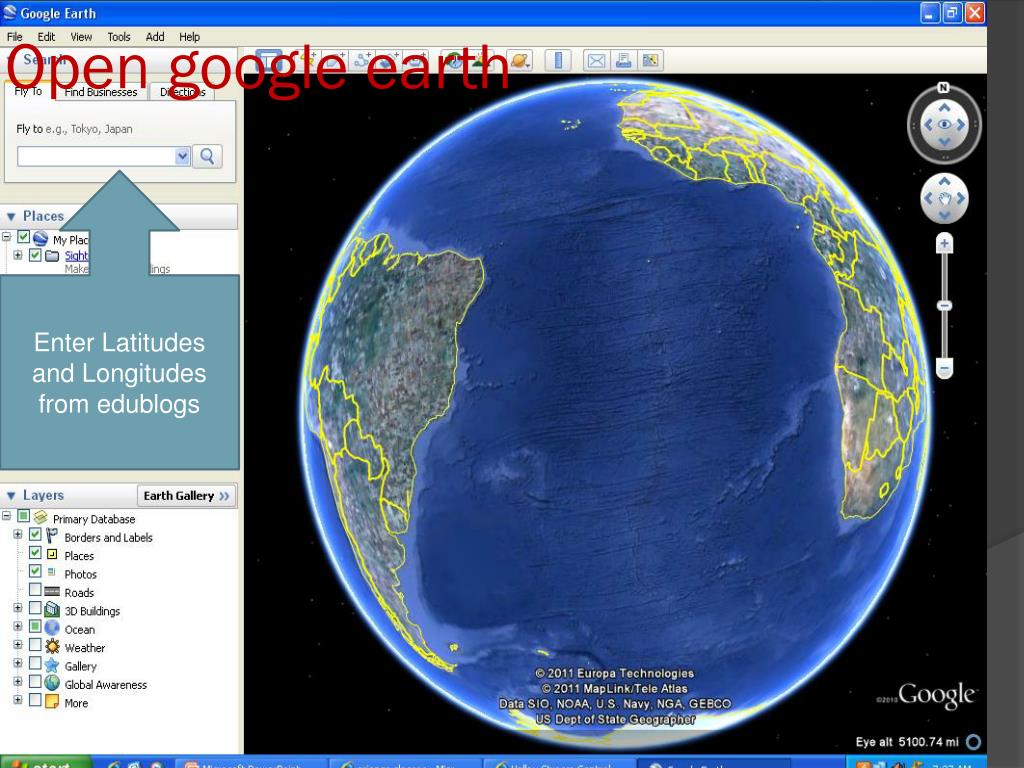The image size is (1024, 768).
Task: Select the Ruler tool in the toolbar
Action: [x=558, y=61]
